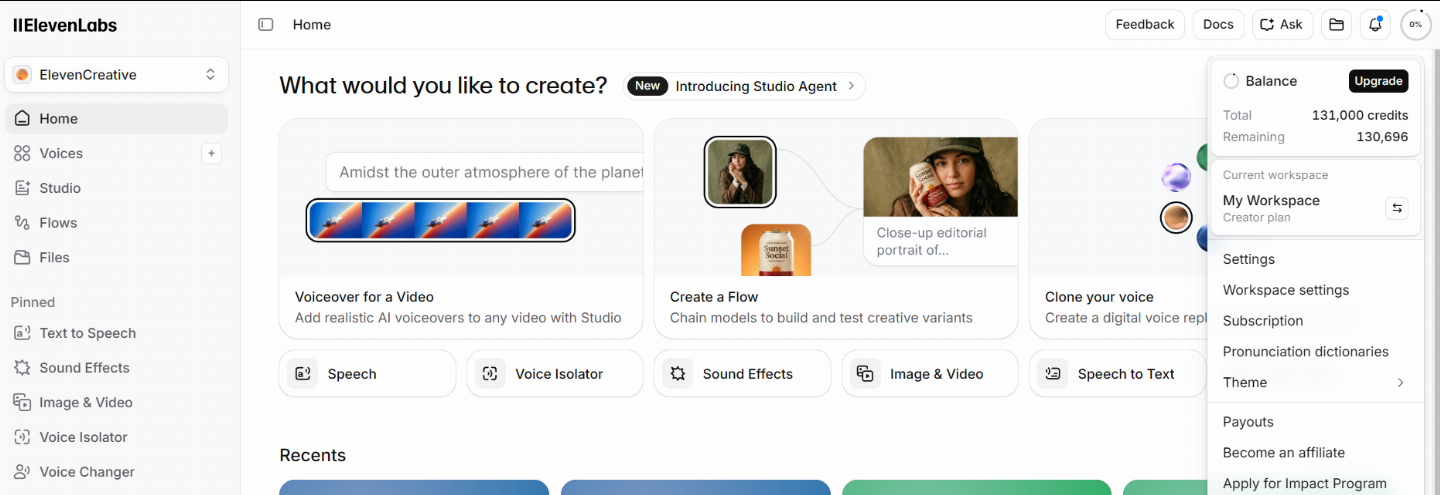Click My Workspace name text
The image size is (1440, 495).
tap(1271, 200)
